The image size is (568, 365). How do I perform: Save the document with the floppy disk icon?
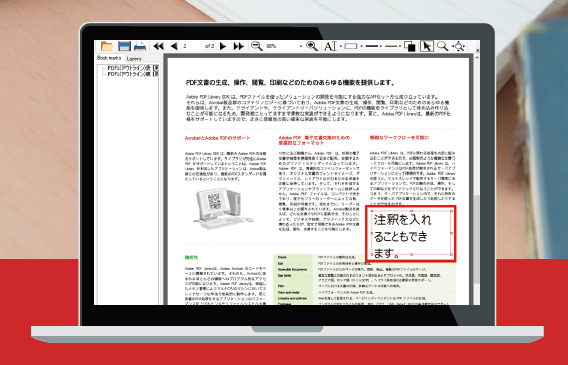click(124, 46)
